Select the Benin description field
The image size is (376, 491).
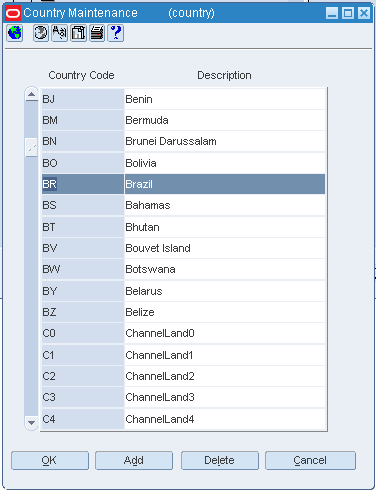tap(225, 99)
